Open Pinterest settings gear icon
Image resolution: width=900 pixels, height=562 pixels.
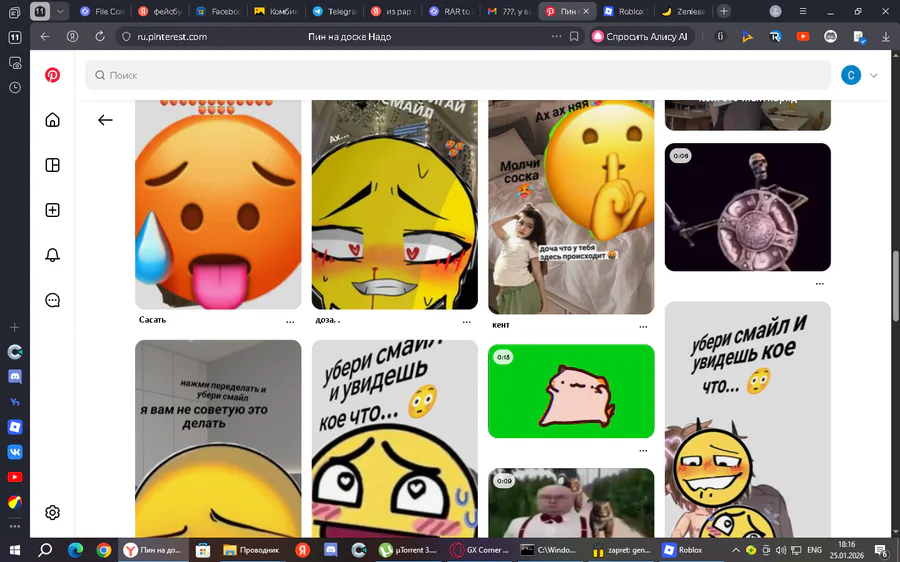pyautogui.click(x=52, y=512)
